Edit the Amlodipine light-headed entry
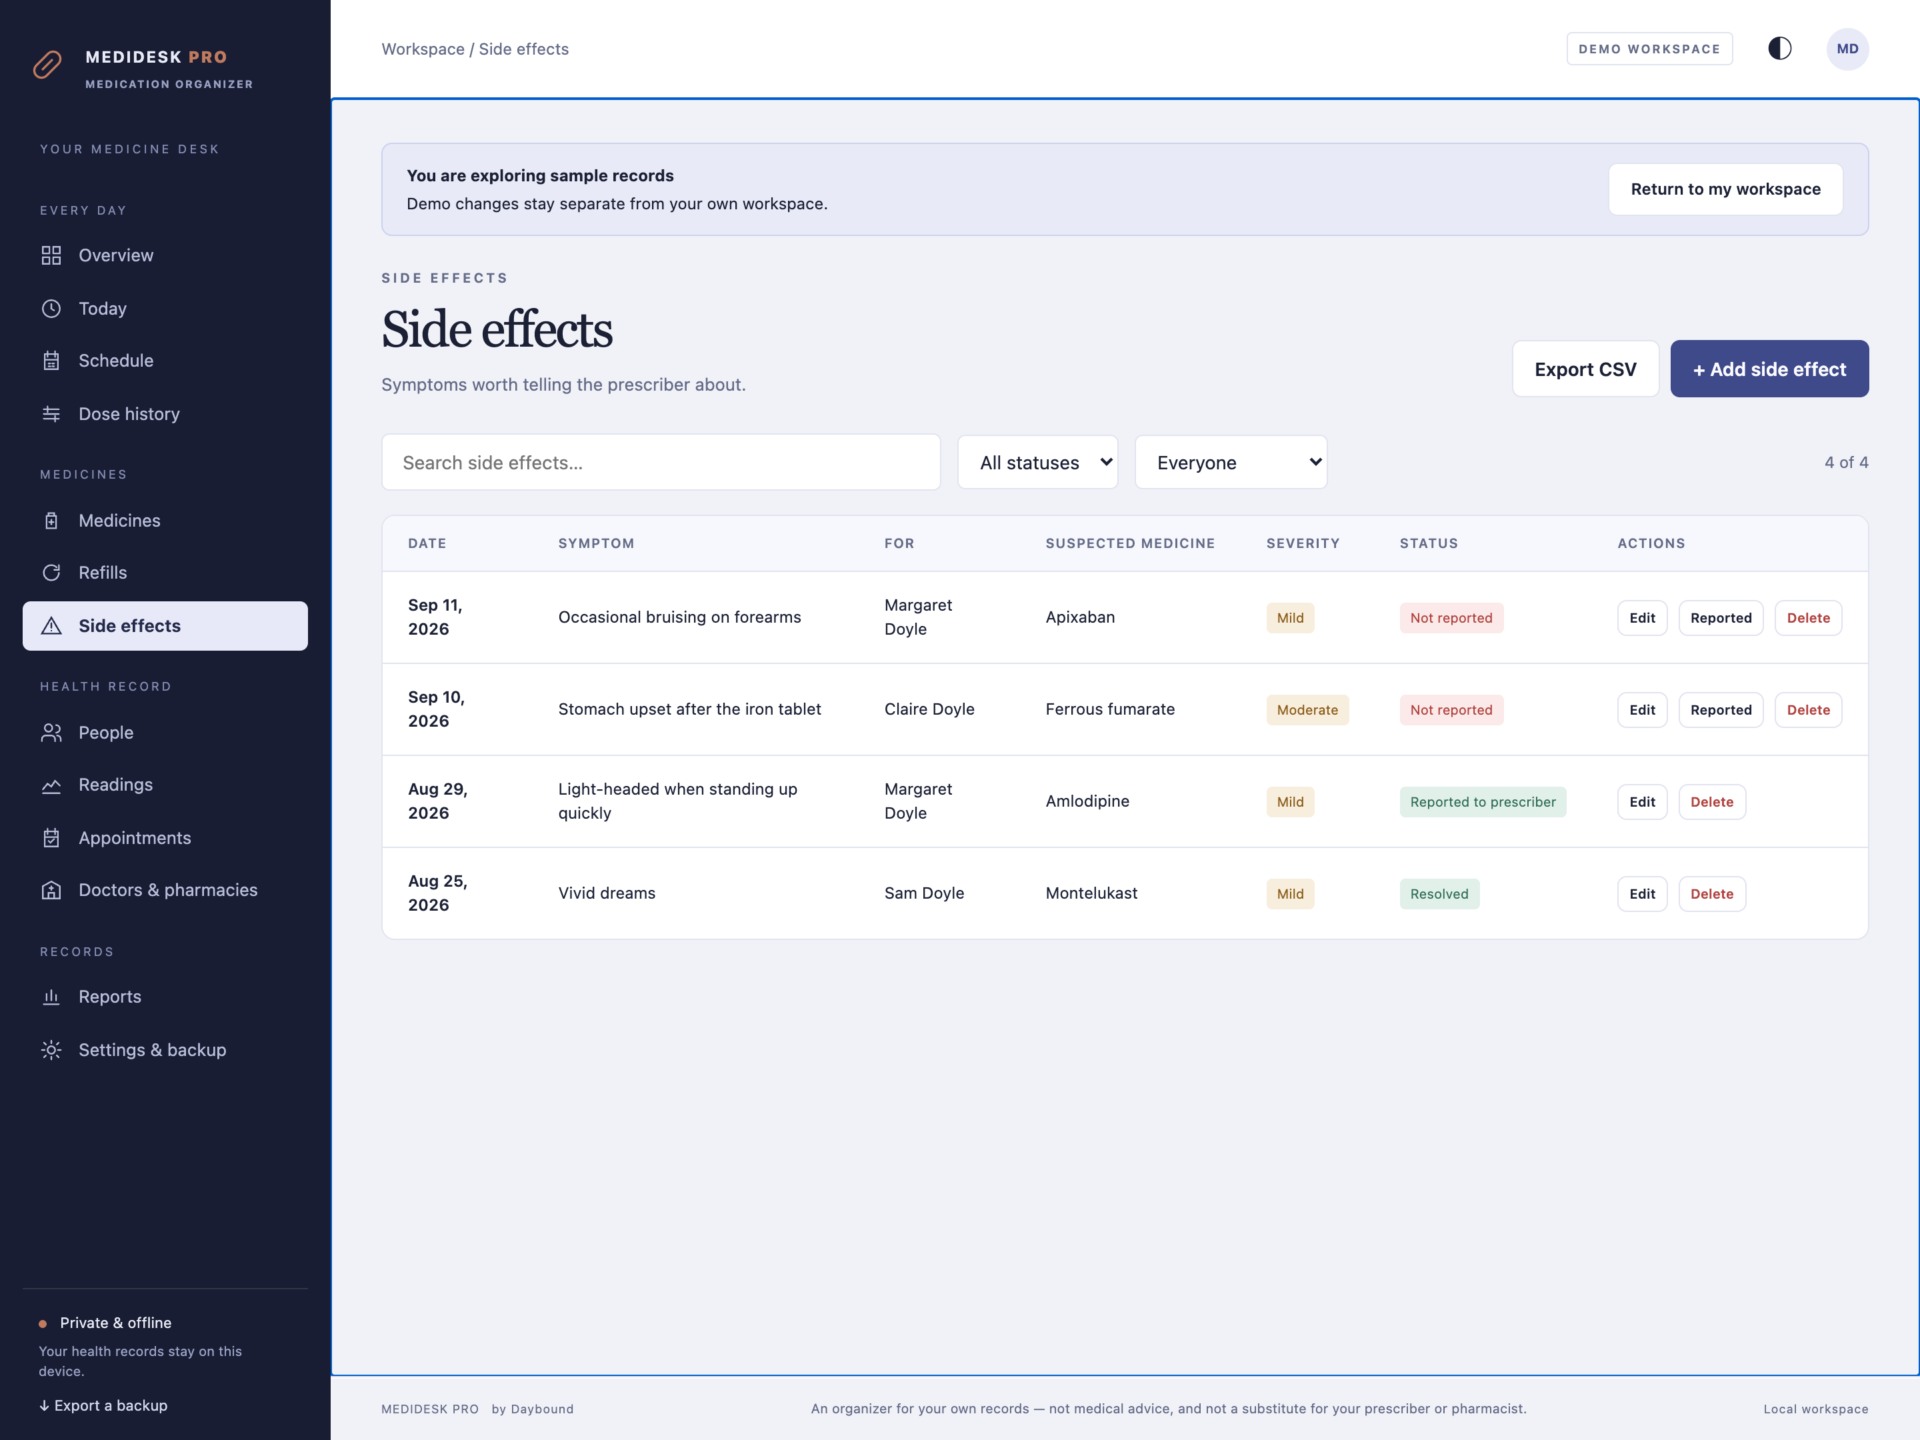Image resolution: width=1920 pixels, height=1440 pixels. click(1642, 801)
